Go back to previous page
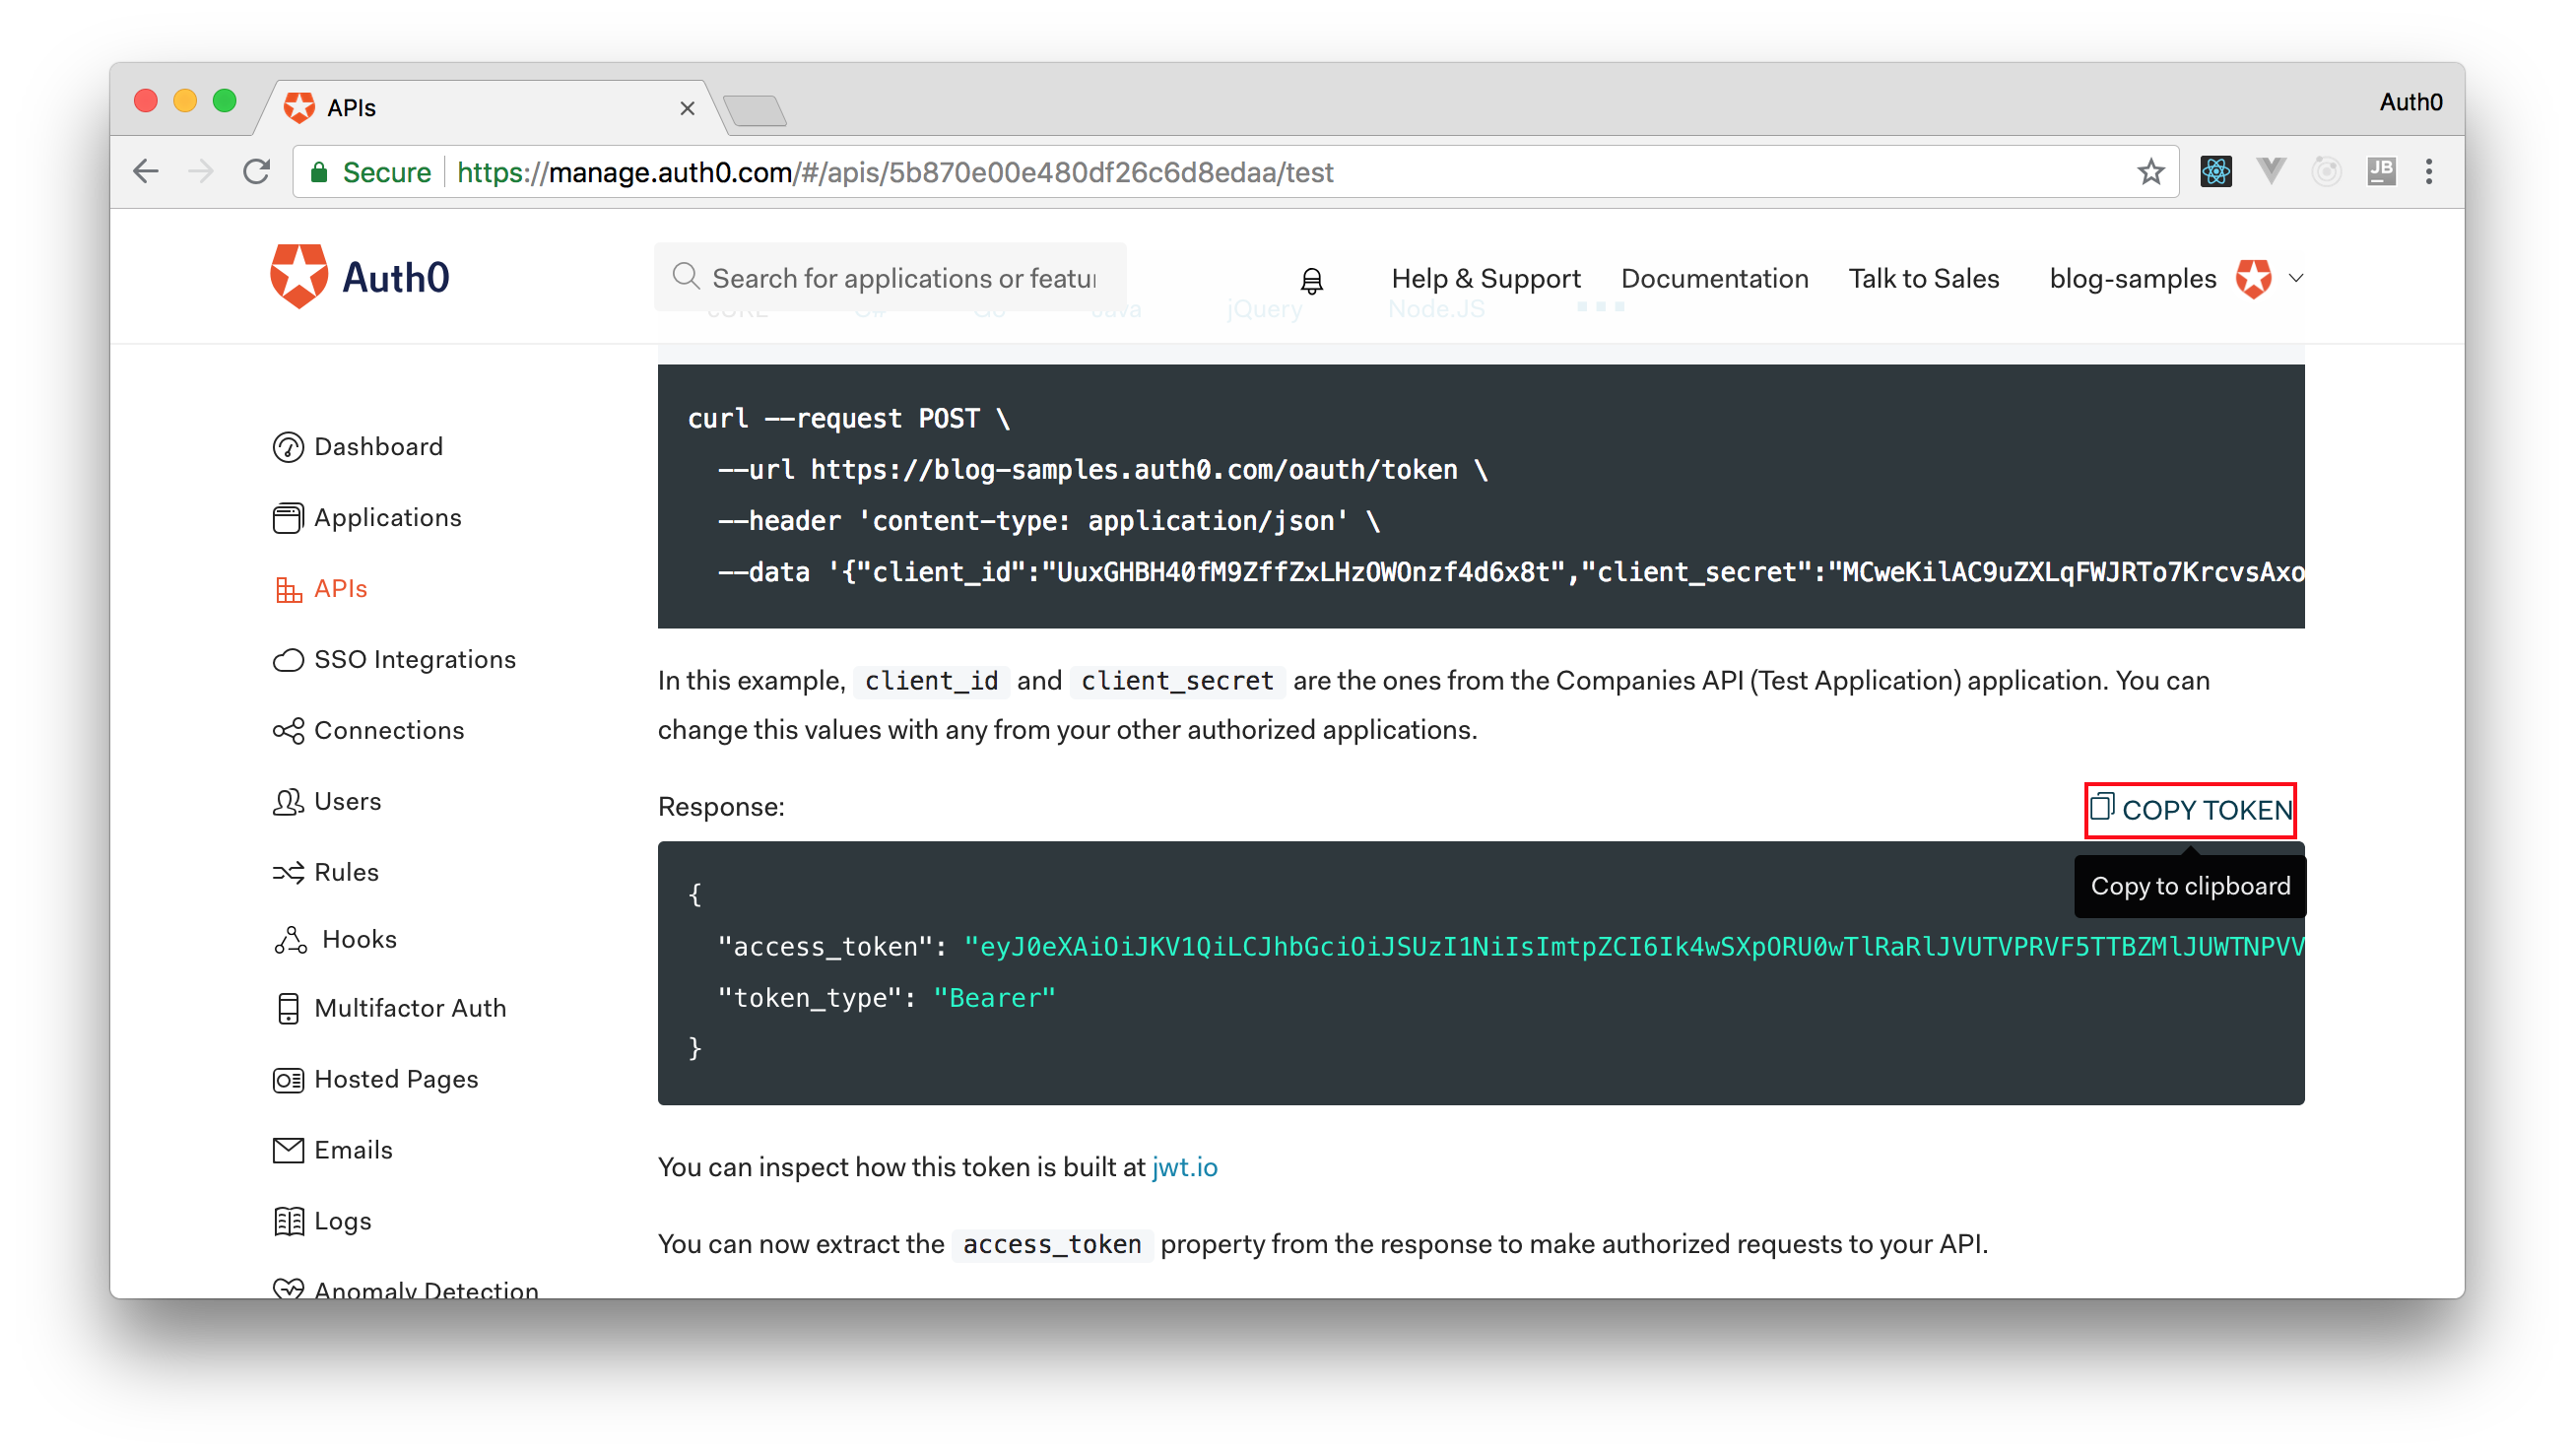 [146, 172]
